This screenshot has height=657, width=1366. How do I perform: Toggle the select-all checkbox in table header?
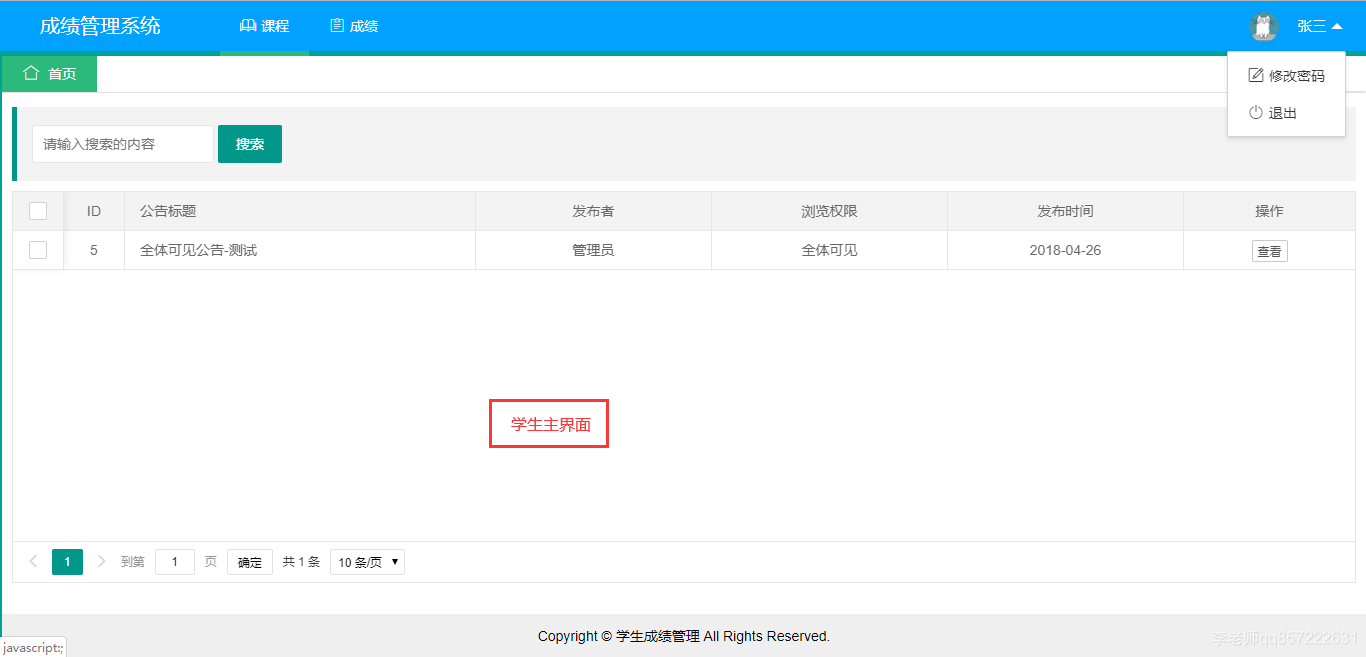coord(38,211)
